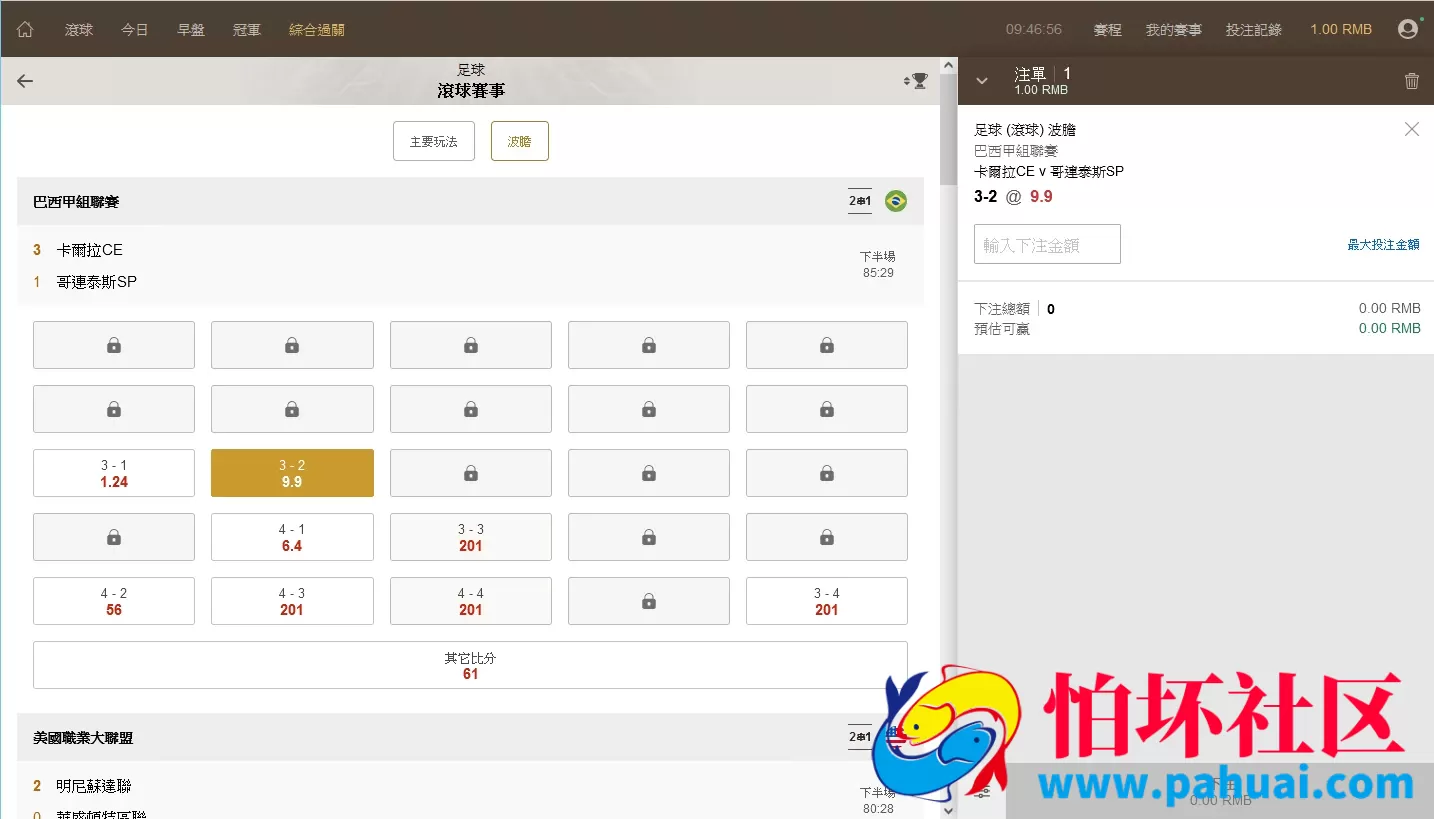Toggle the 2合1 switch for 巴西甲組聯賽
This screenshot has width=1434, height=819.
point(859,200)
